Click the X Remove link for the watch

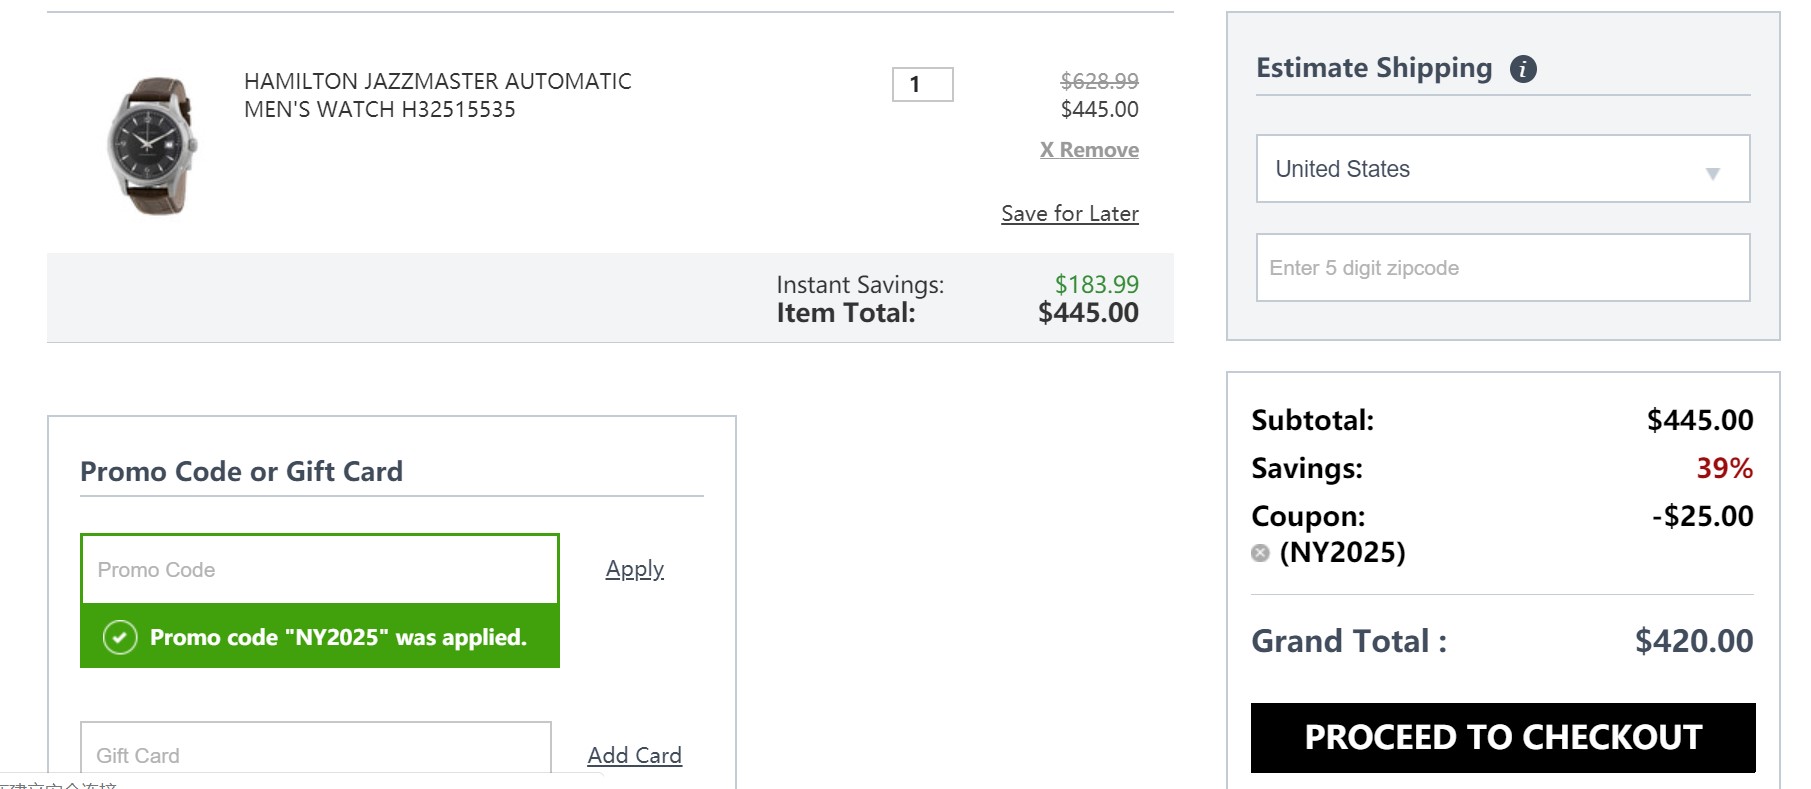click(1089, 150)
